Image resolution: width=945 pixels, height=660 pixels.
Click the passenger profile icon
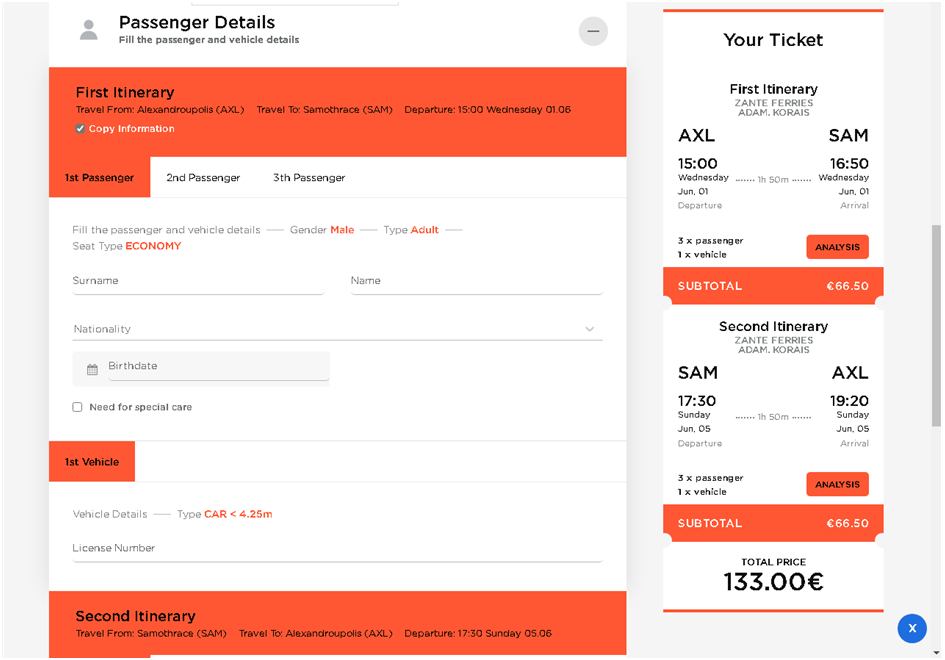89,30
